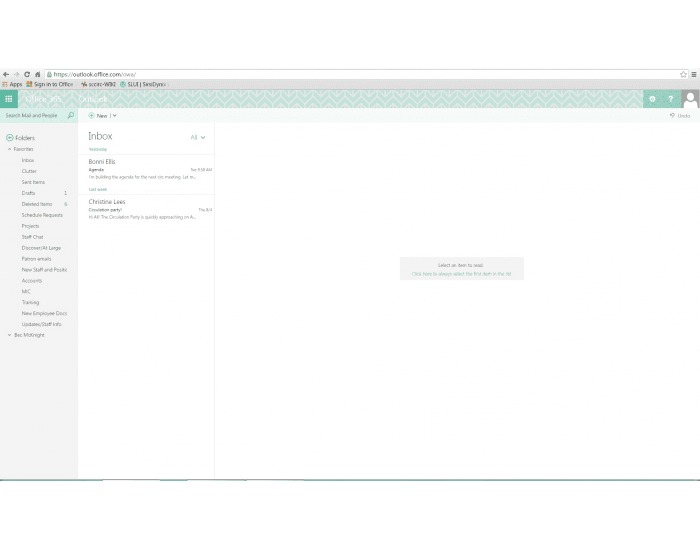Open the Updates/Staff Info folder
The width and height of the screenshot is (700, 550).
point(42,324)
